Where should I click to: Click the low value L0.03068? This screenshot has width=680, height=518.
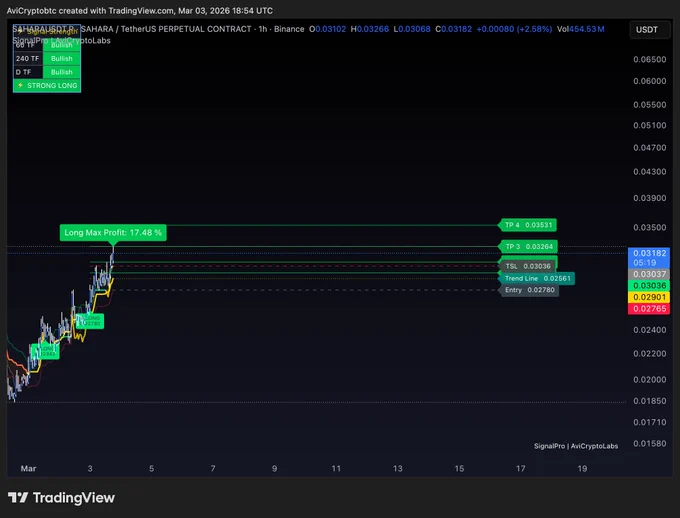pyautogui.click(x=412, y=29)
